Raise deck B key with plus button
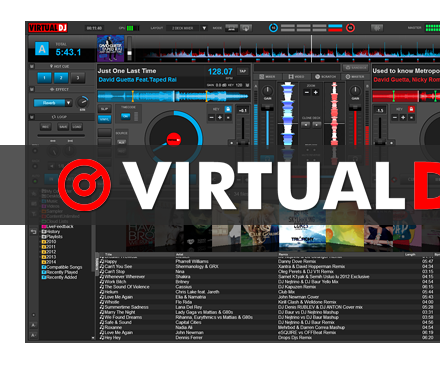 pos(403,117)
